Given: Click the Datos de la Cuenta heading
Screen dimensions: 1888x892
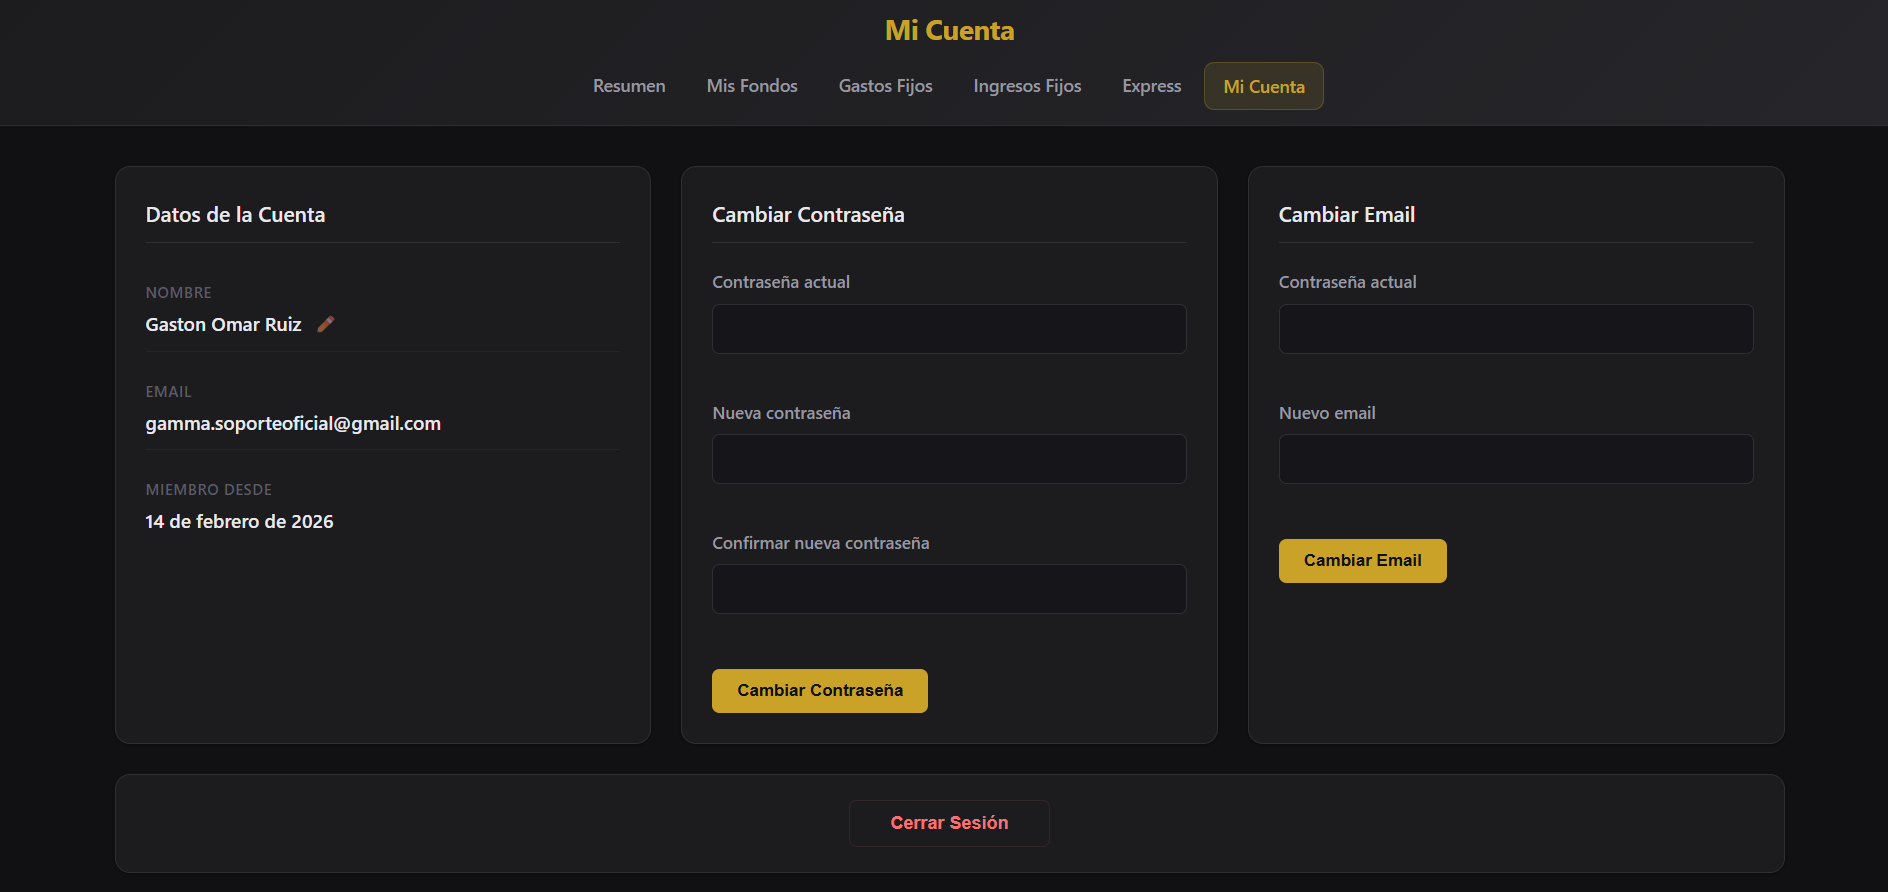Looking at the screenshot, I should (235, 215).
